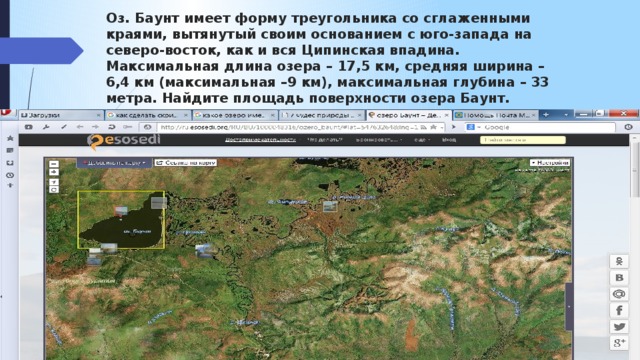Share via Odnoklassniki icon
This screenshot has height=360, width=640.
pyautogui.click(x=619, y=261)
